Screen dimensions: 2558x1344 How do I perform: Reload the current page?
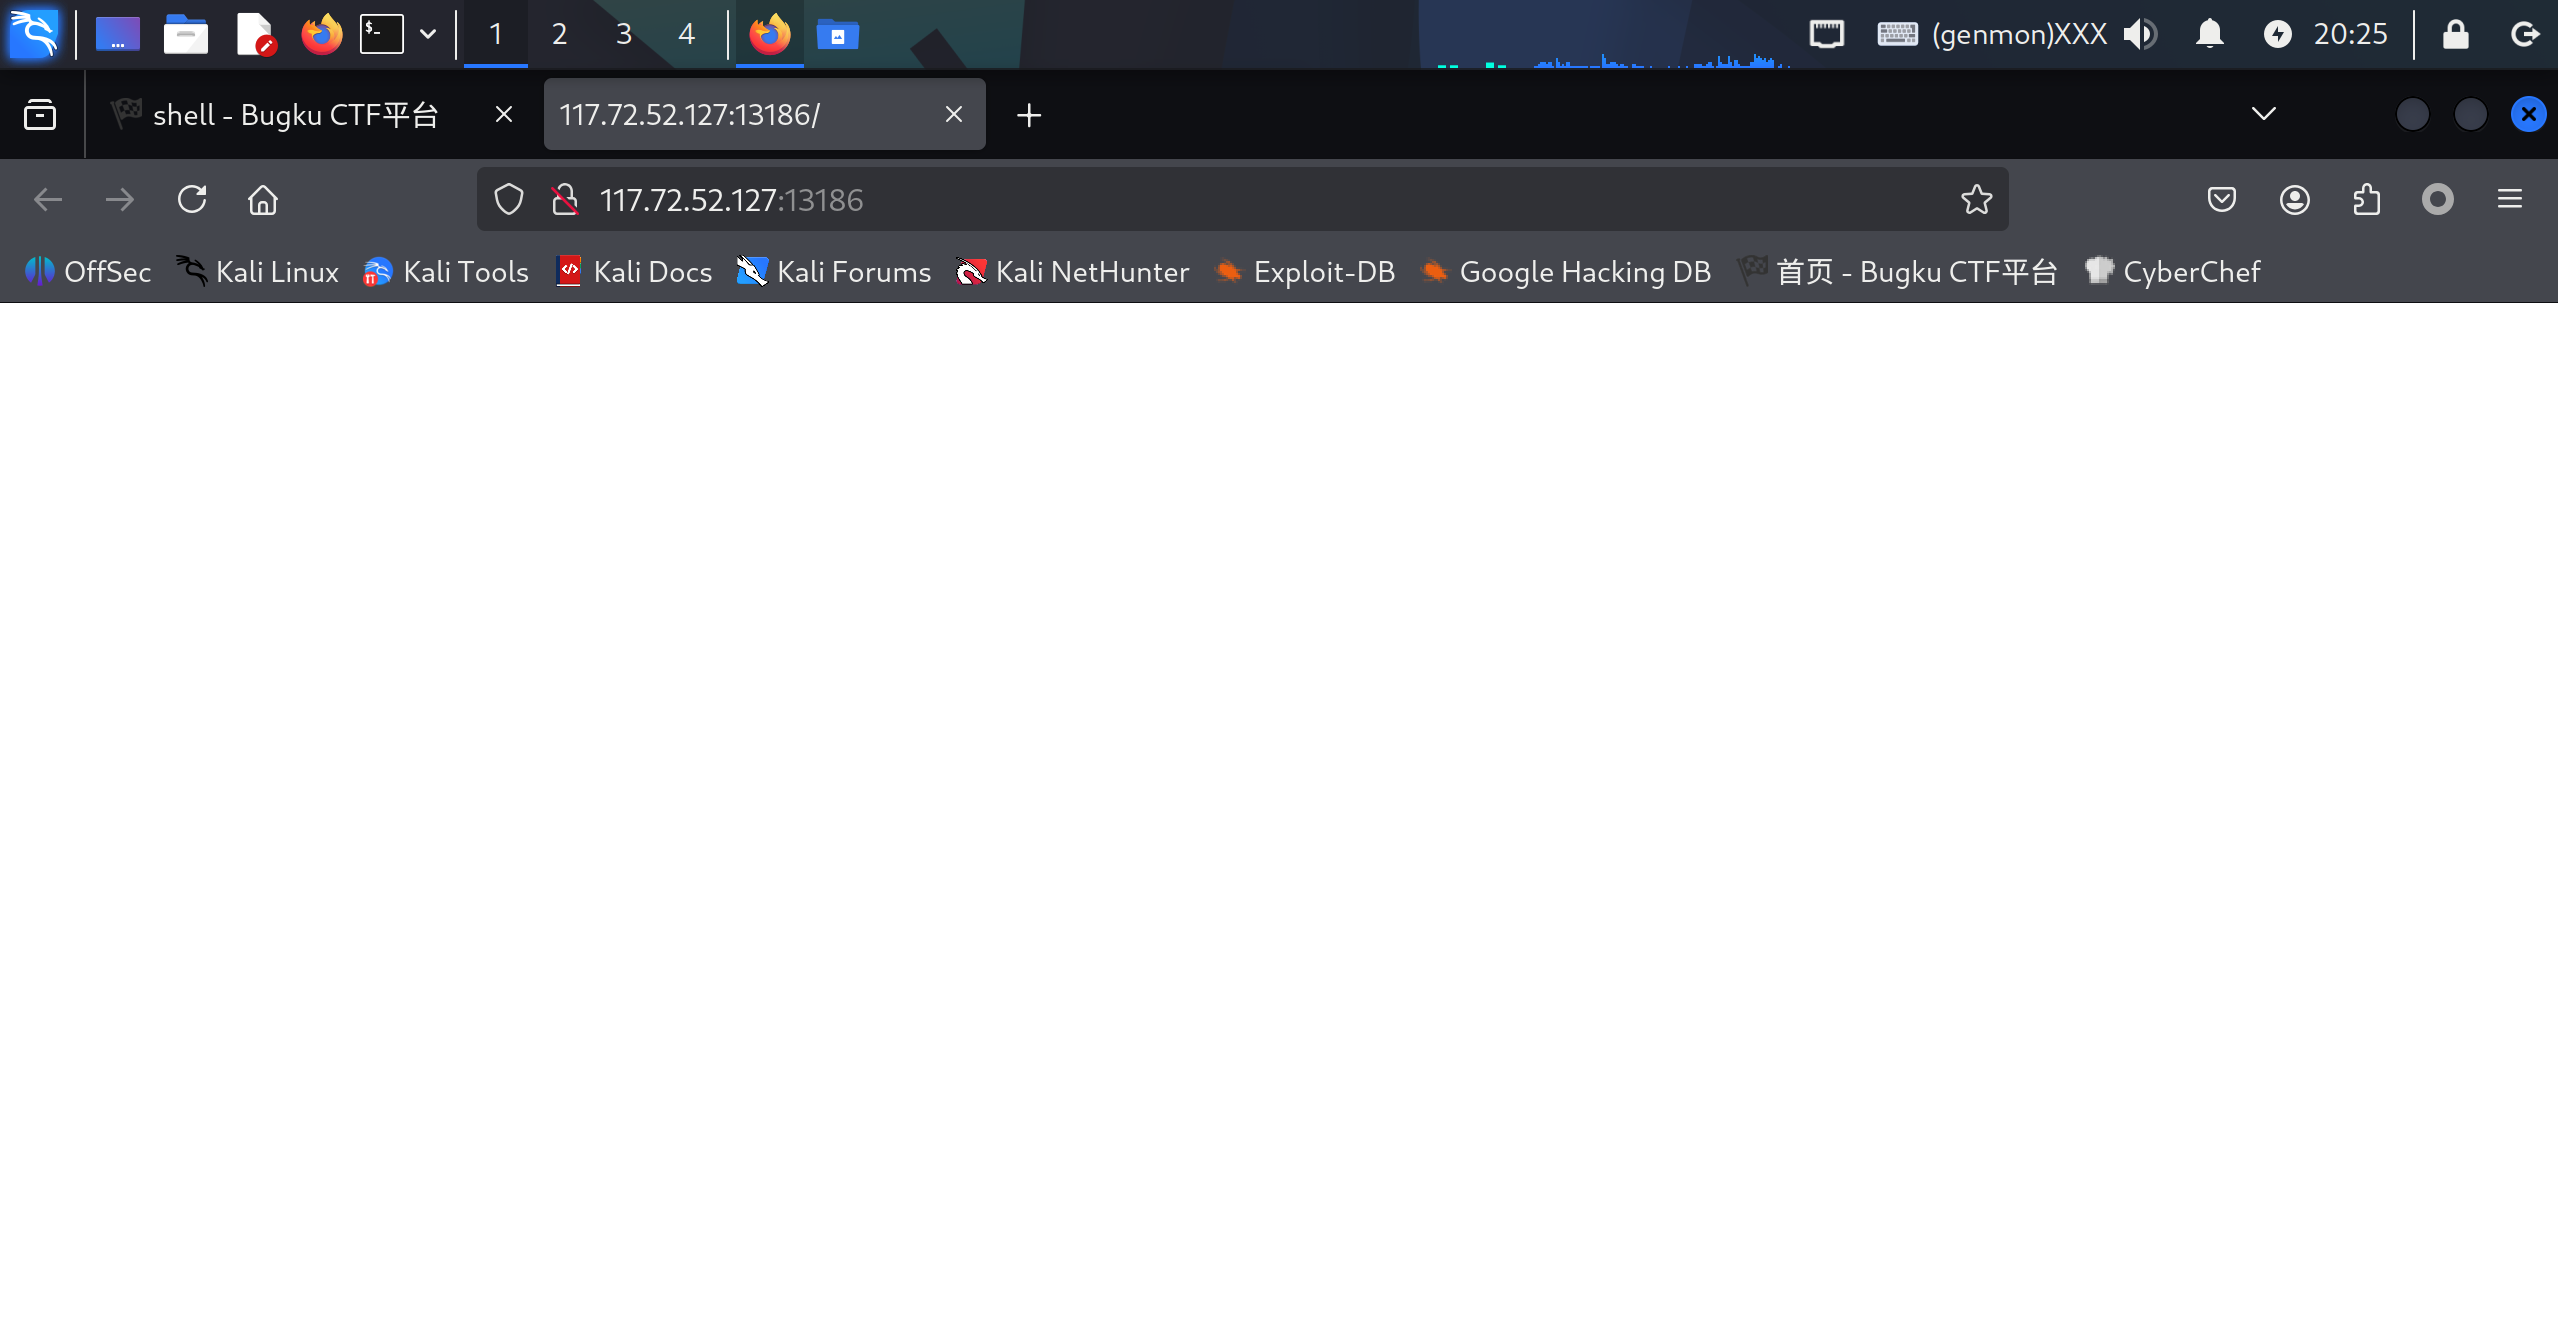192,200
